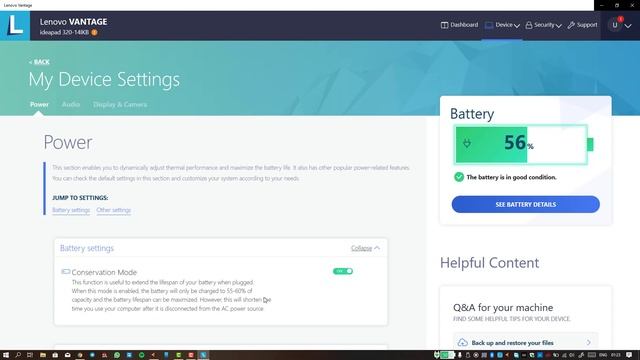The width and height of the screenshot is (640, 360).
Task: Click the network tray icon
Action: [564, 355]
